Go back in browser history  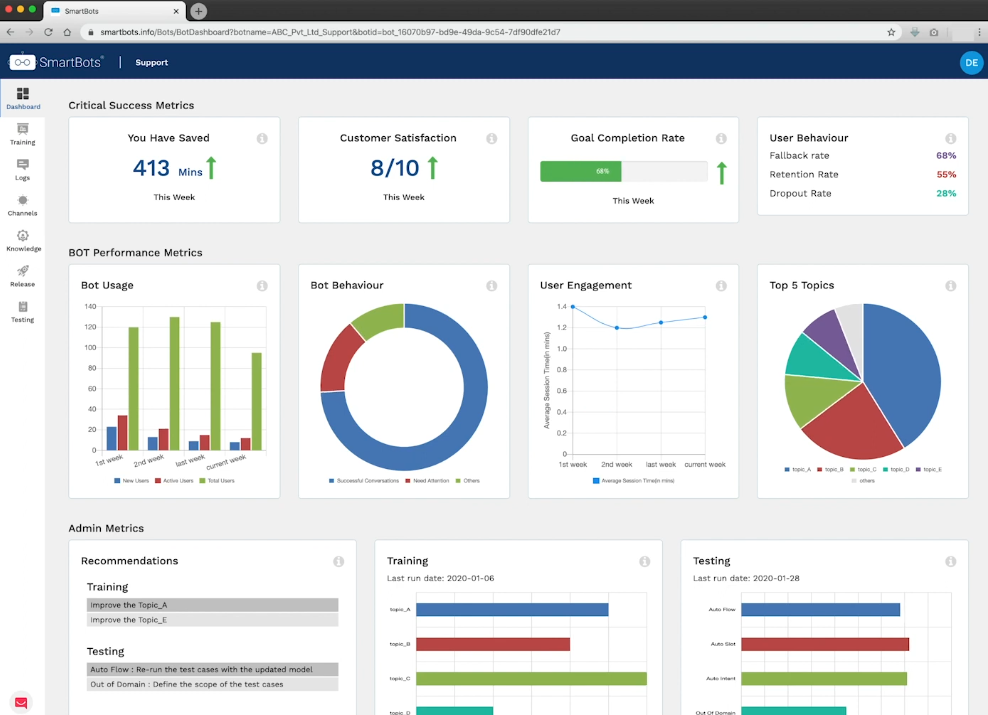click(x=10, y=32)
